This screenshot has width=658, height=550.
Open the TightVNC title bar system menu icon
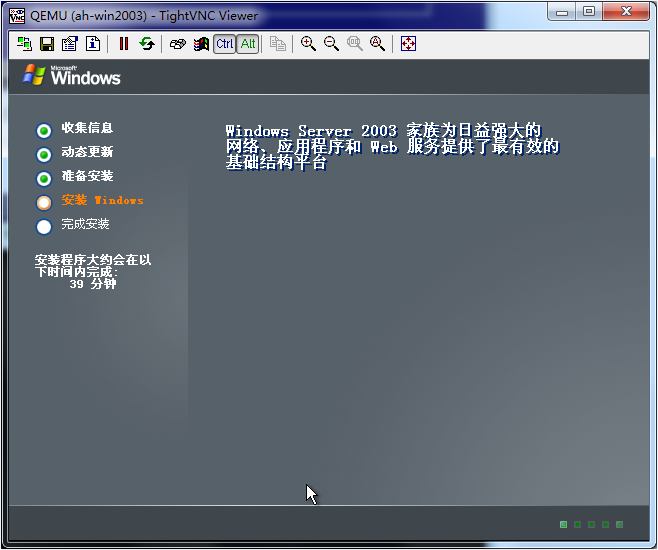(x=16, y=15)
